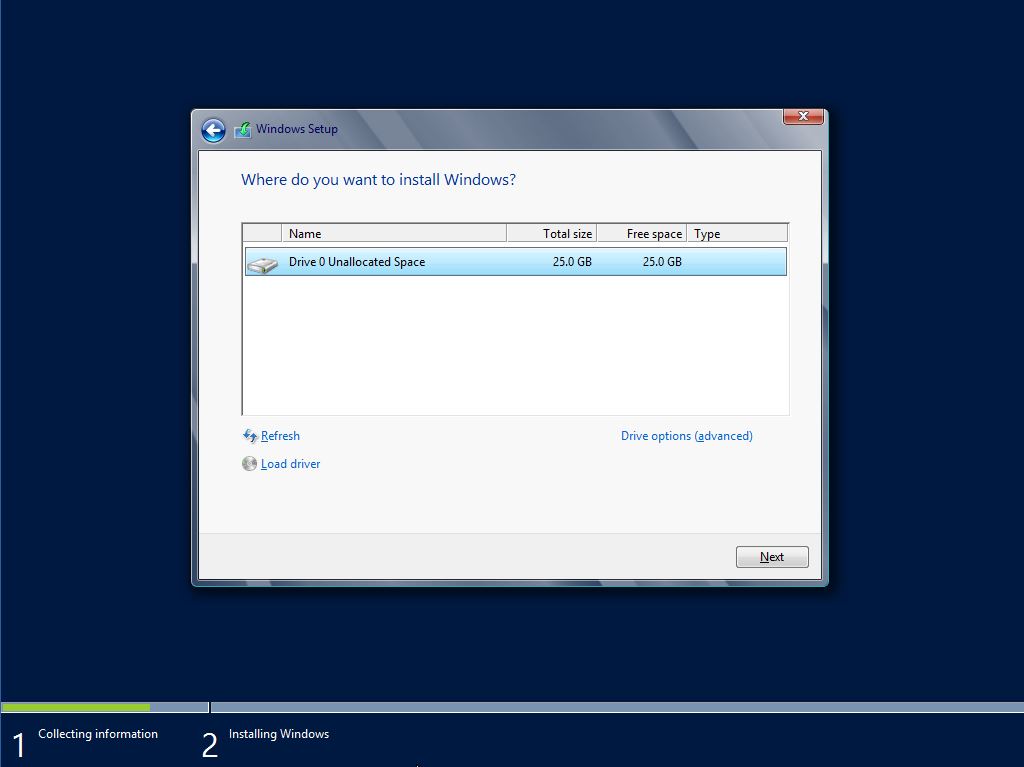Open Drive options (advanced)

point(686,436)
